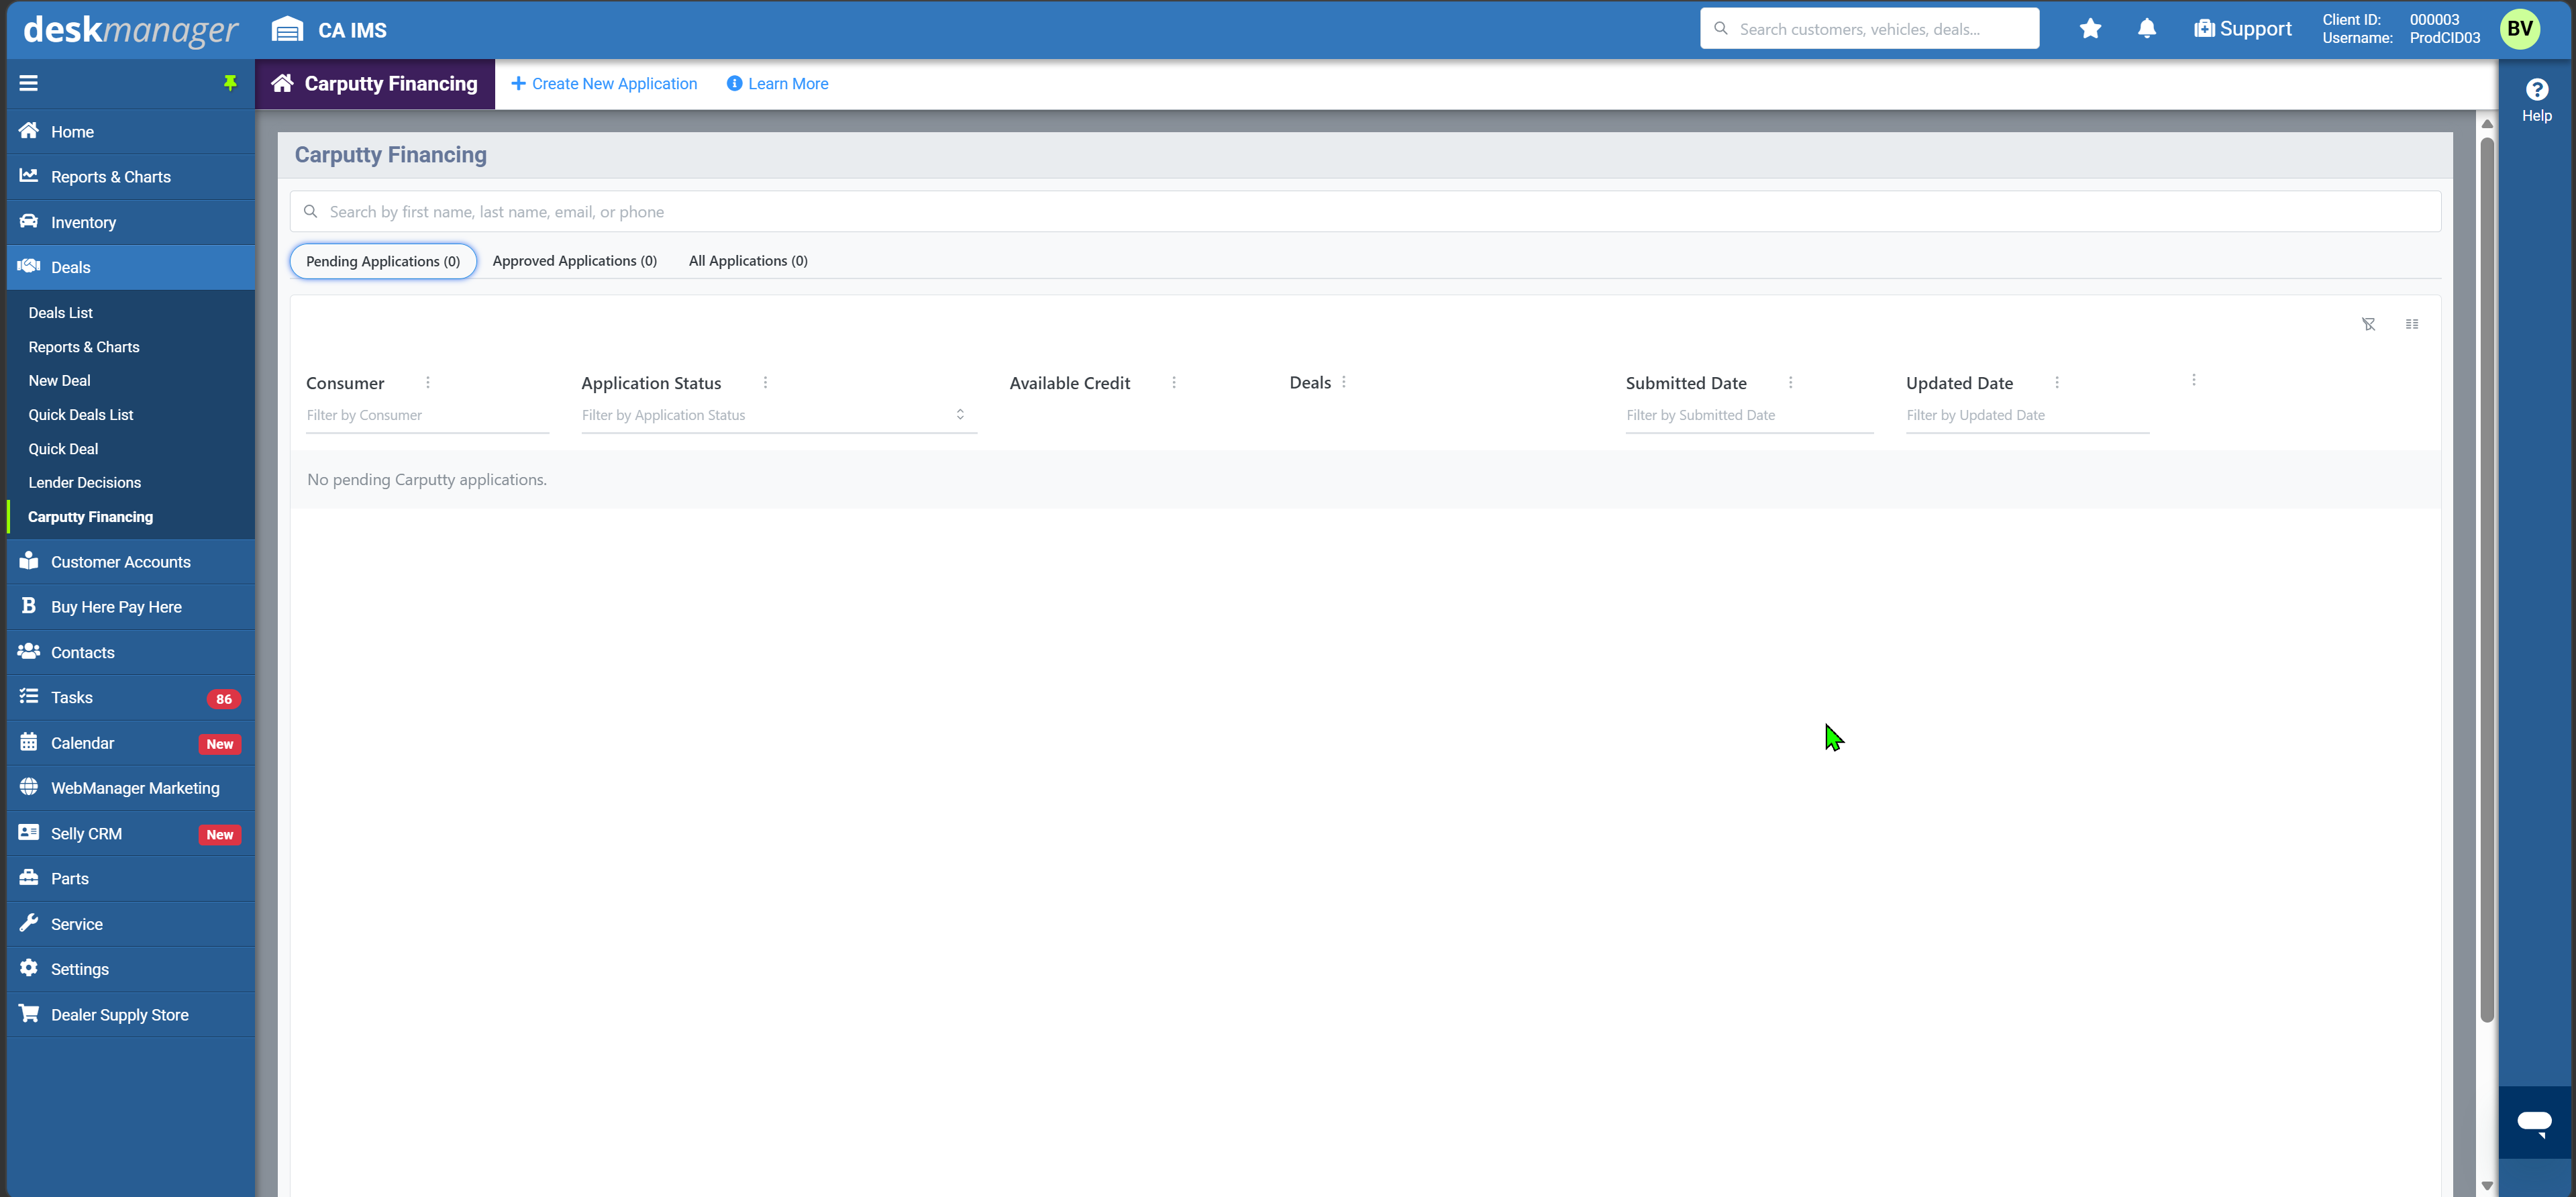Open New Deal submenu item
The height and width of the screenshot is (1197, 2576).
pyautogui.click(x=59, y=381)
